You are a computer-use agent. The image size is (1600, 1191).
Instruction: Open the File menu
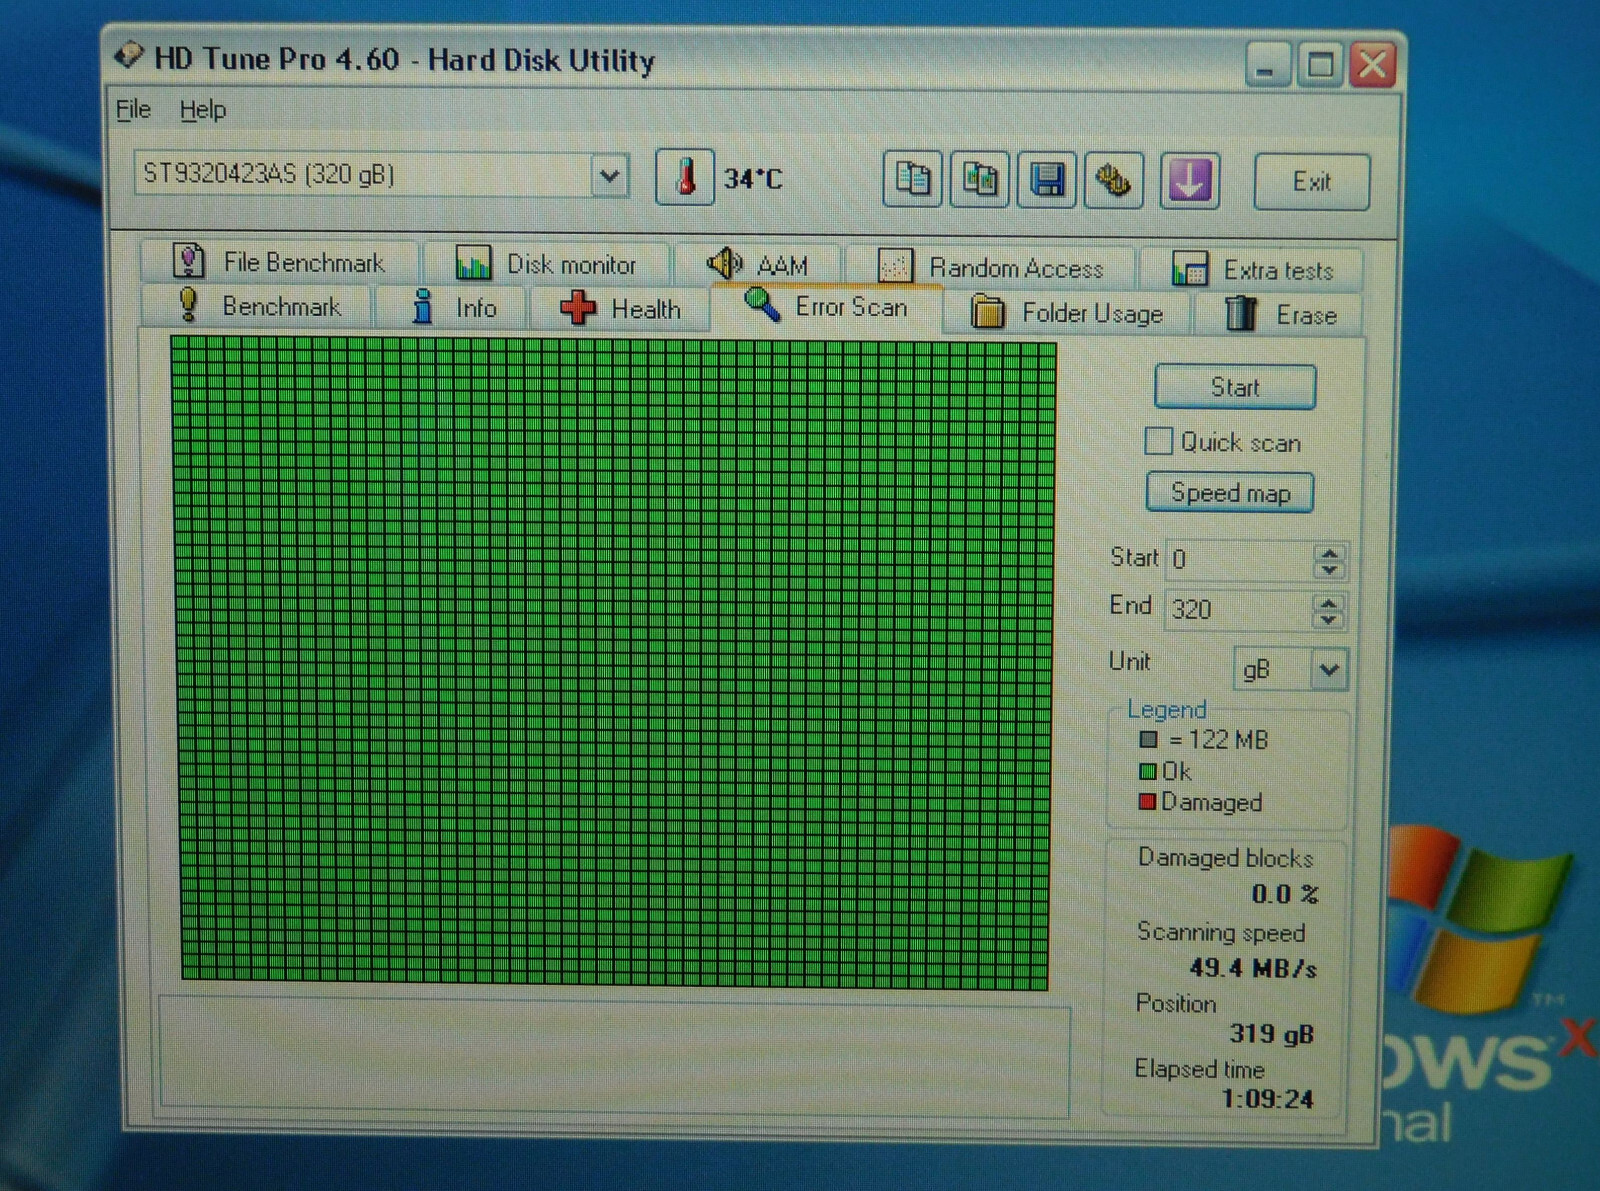(x=133, y=109)
